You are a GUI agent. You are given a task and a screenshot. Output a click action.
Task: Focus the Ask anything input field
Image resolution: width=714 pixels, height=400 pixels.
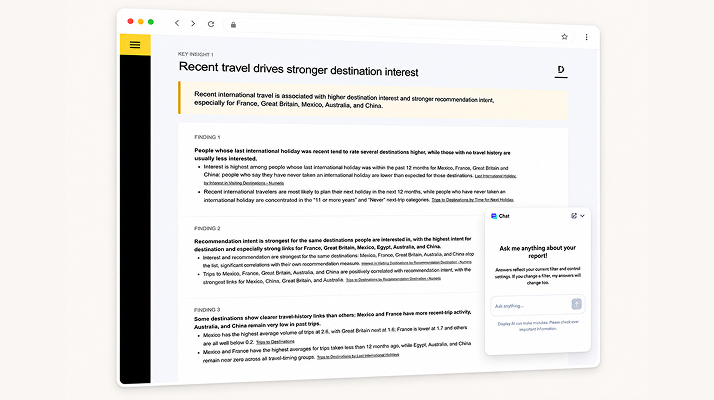click(x=531, y=306)
